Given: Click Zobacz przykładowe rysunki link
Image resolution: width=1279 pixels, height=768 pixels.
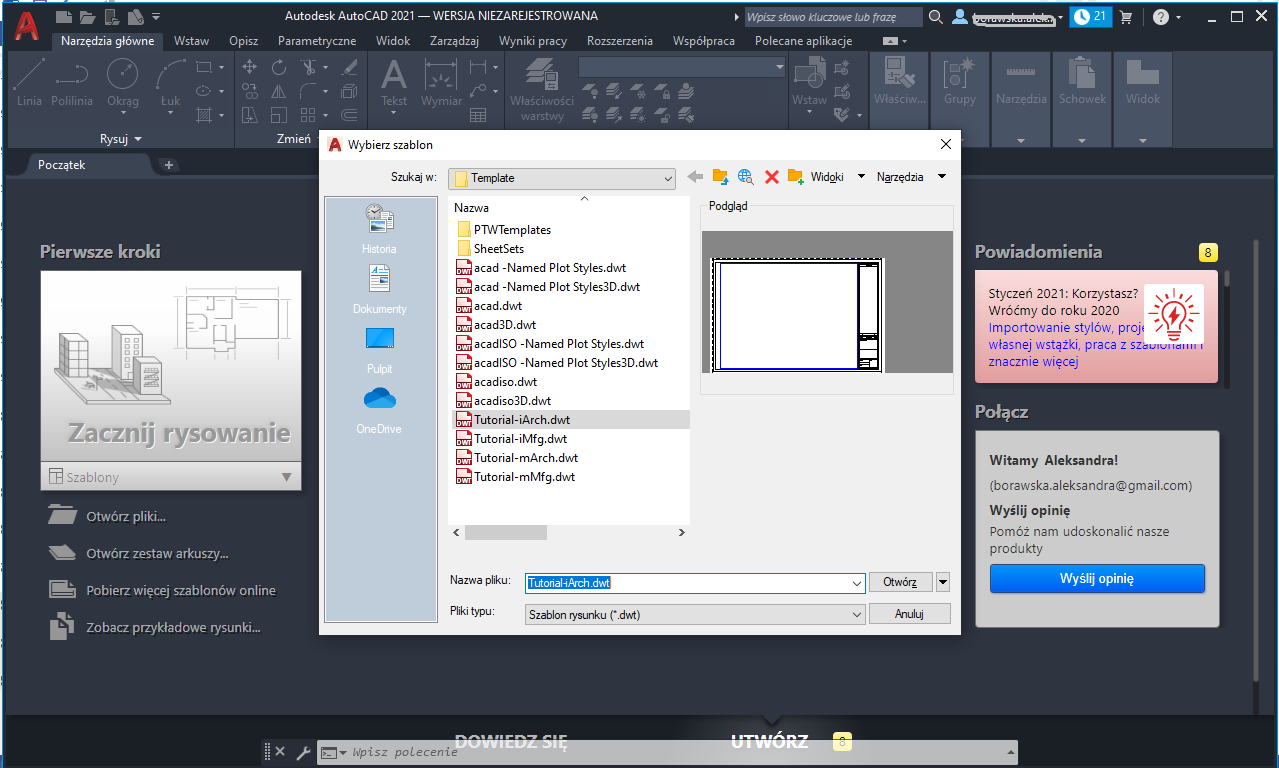Looking at the screenshot, I should (173, 628).
